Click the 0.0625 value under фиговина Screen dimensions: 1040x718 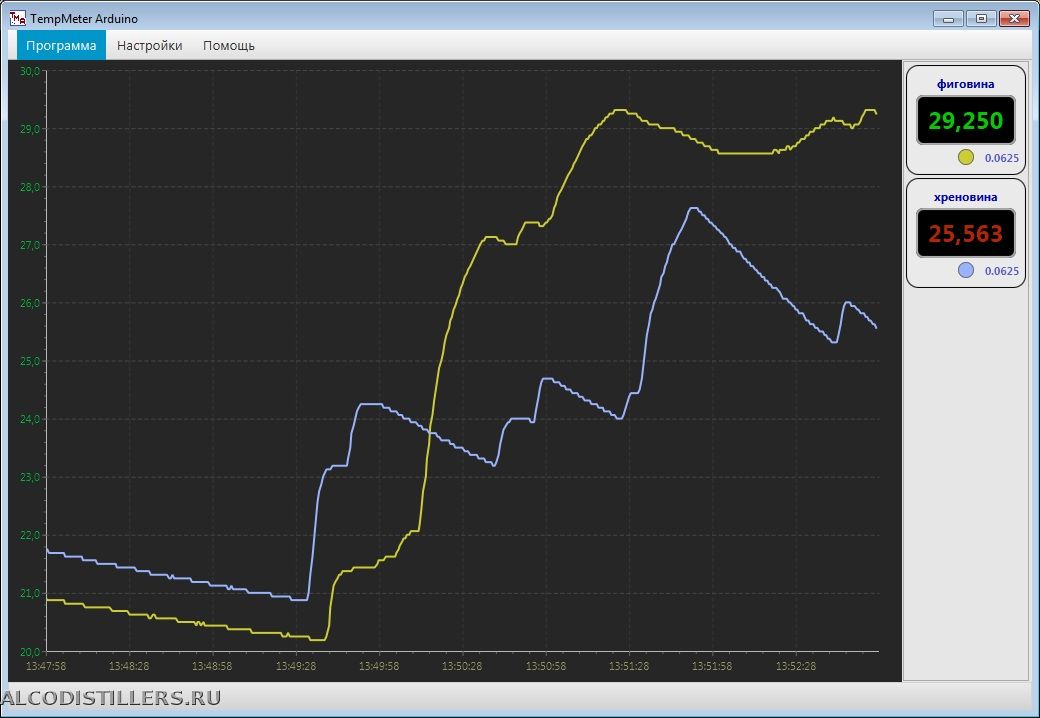pos(1002,158)
